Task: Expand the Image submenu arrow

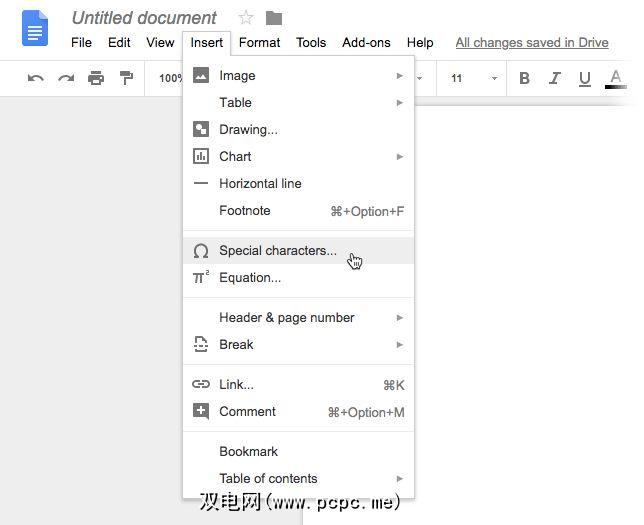Action: [x=399, y=76]
